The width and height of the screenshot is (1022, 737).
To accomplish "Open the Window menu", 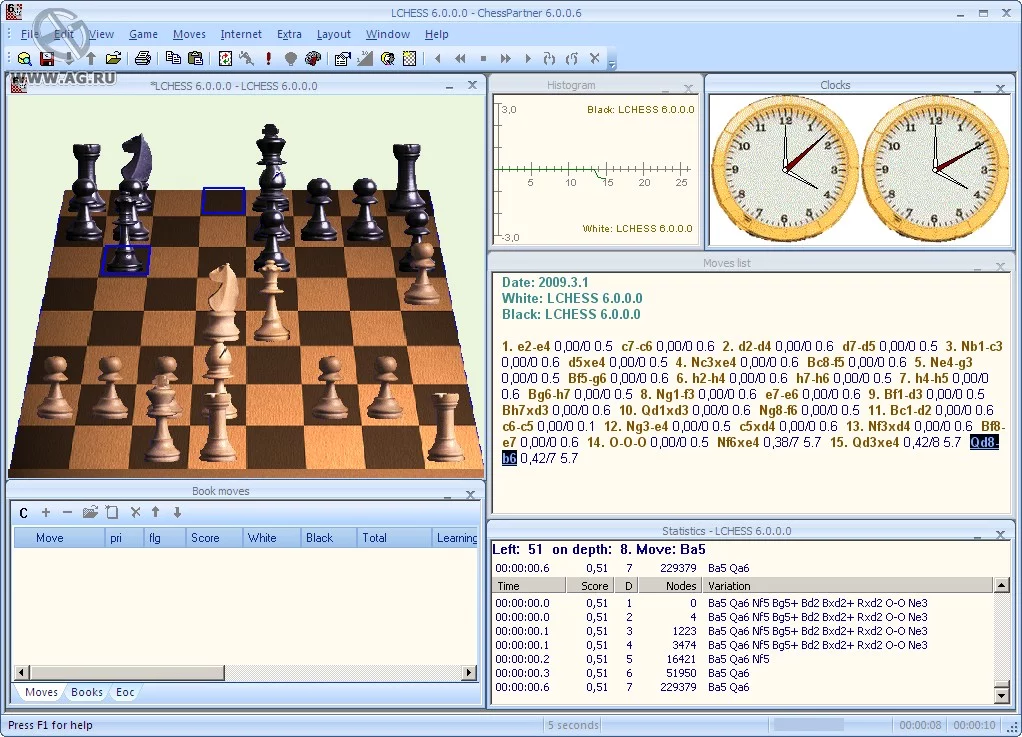I will pyautogui.click(x=387, y=35).
